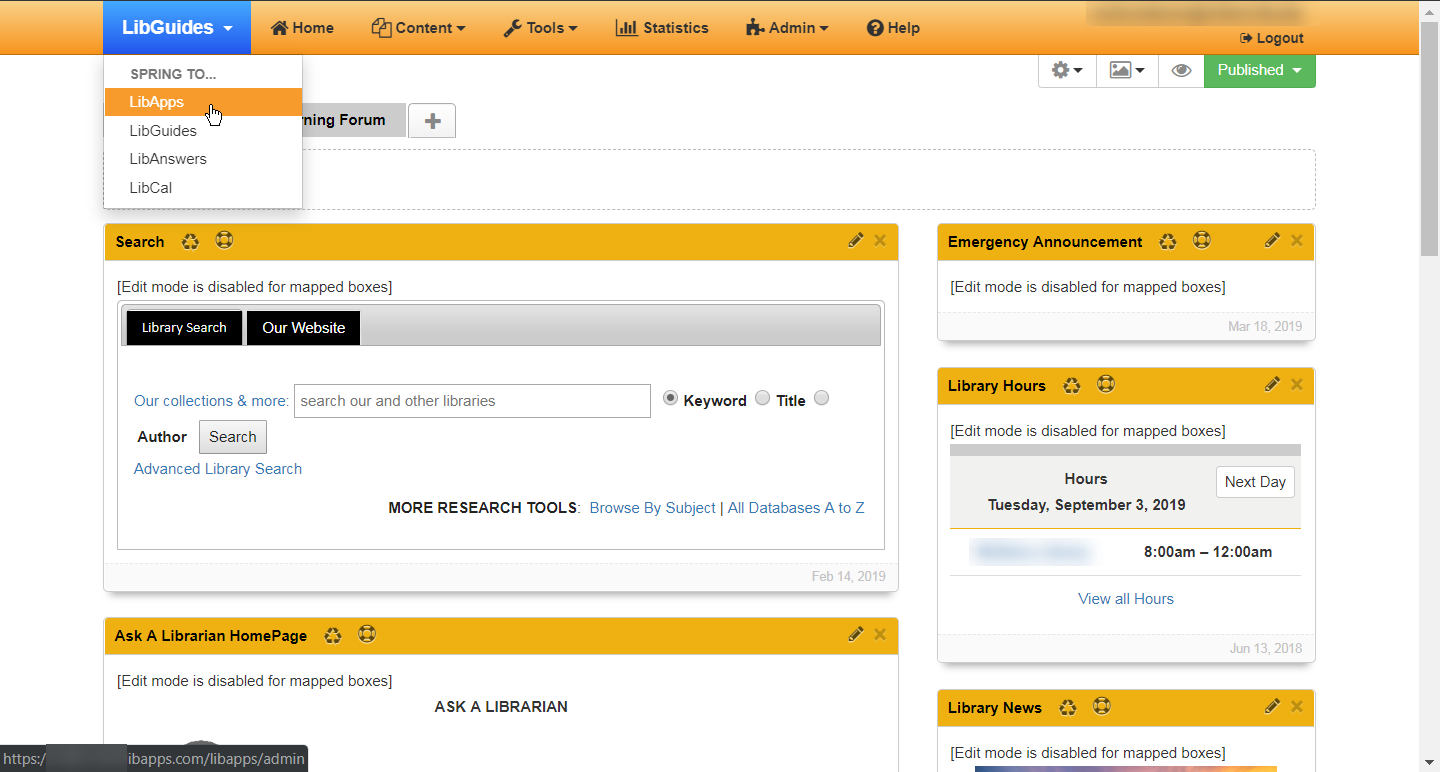Open the Statistics menu item

[x=662, y=28]
